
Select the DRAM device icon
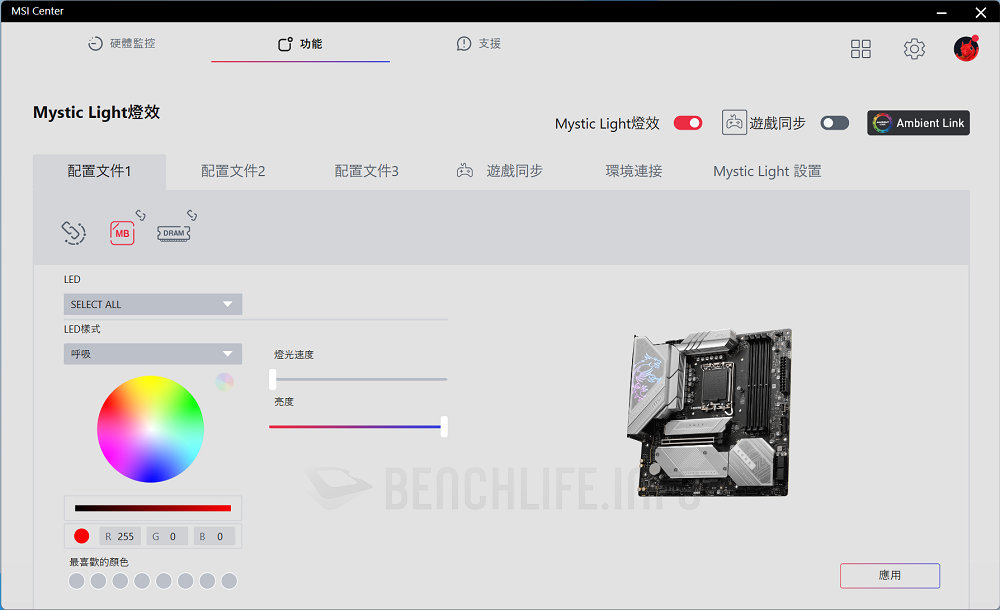pyautogui.click(x=173, y=233)
